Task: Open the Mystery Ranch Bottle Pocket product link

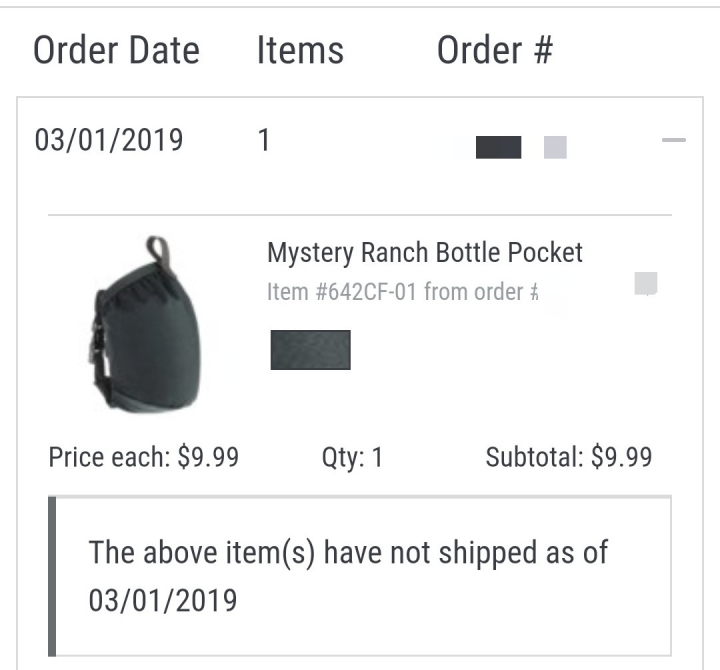Action: (425, 253)
